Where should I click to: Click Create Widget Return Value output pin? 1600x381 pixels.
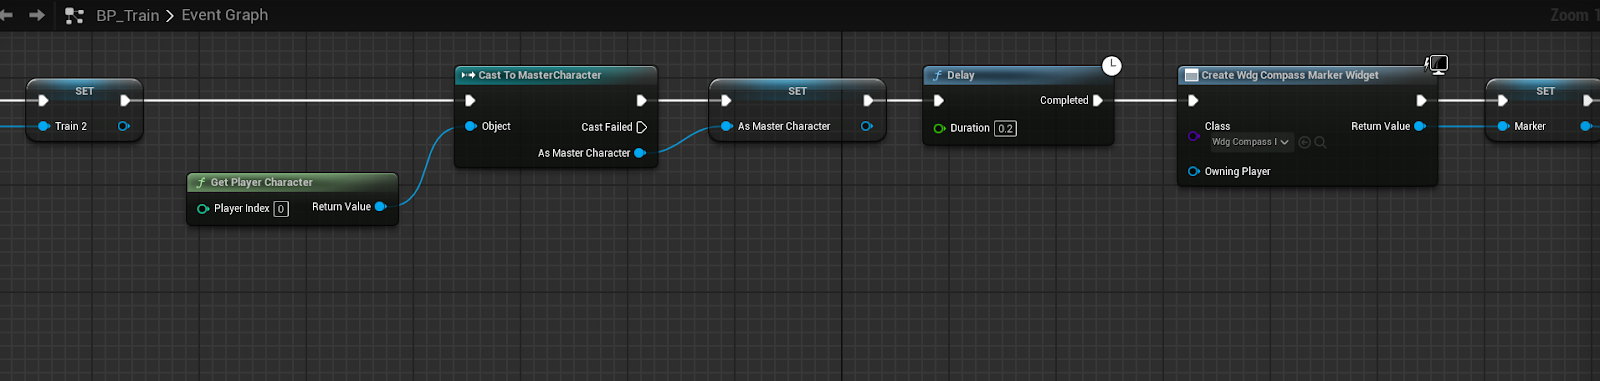pyautogui.click(x=1420, y=126)
